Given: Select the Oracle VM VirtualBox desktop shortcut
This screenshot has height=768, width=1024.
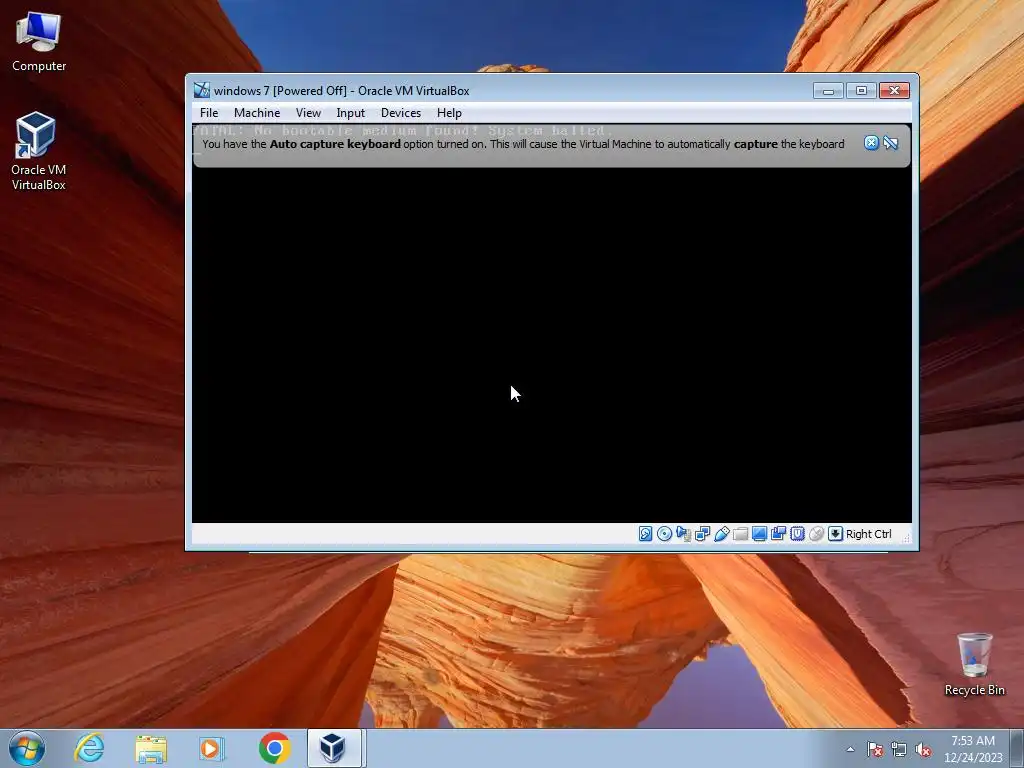Looking at the screenshot, I should coord(38,152).
